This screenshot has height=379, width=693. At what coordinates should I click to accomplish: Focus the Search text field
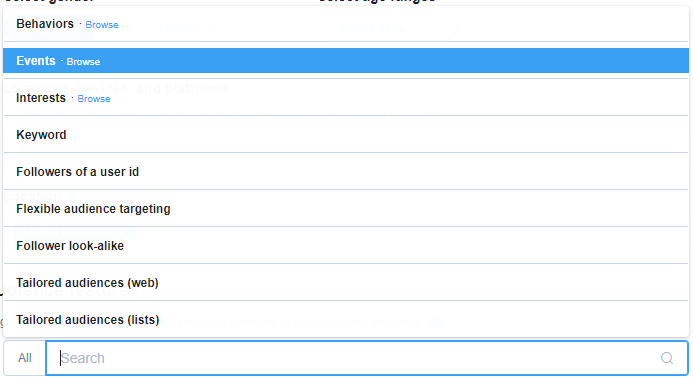[x=367, y=358]
